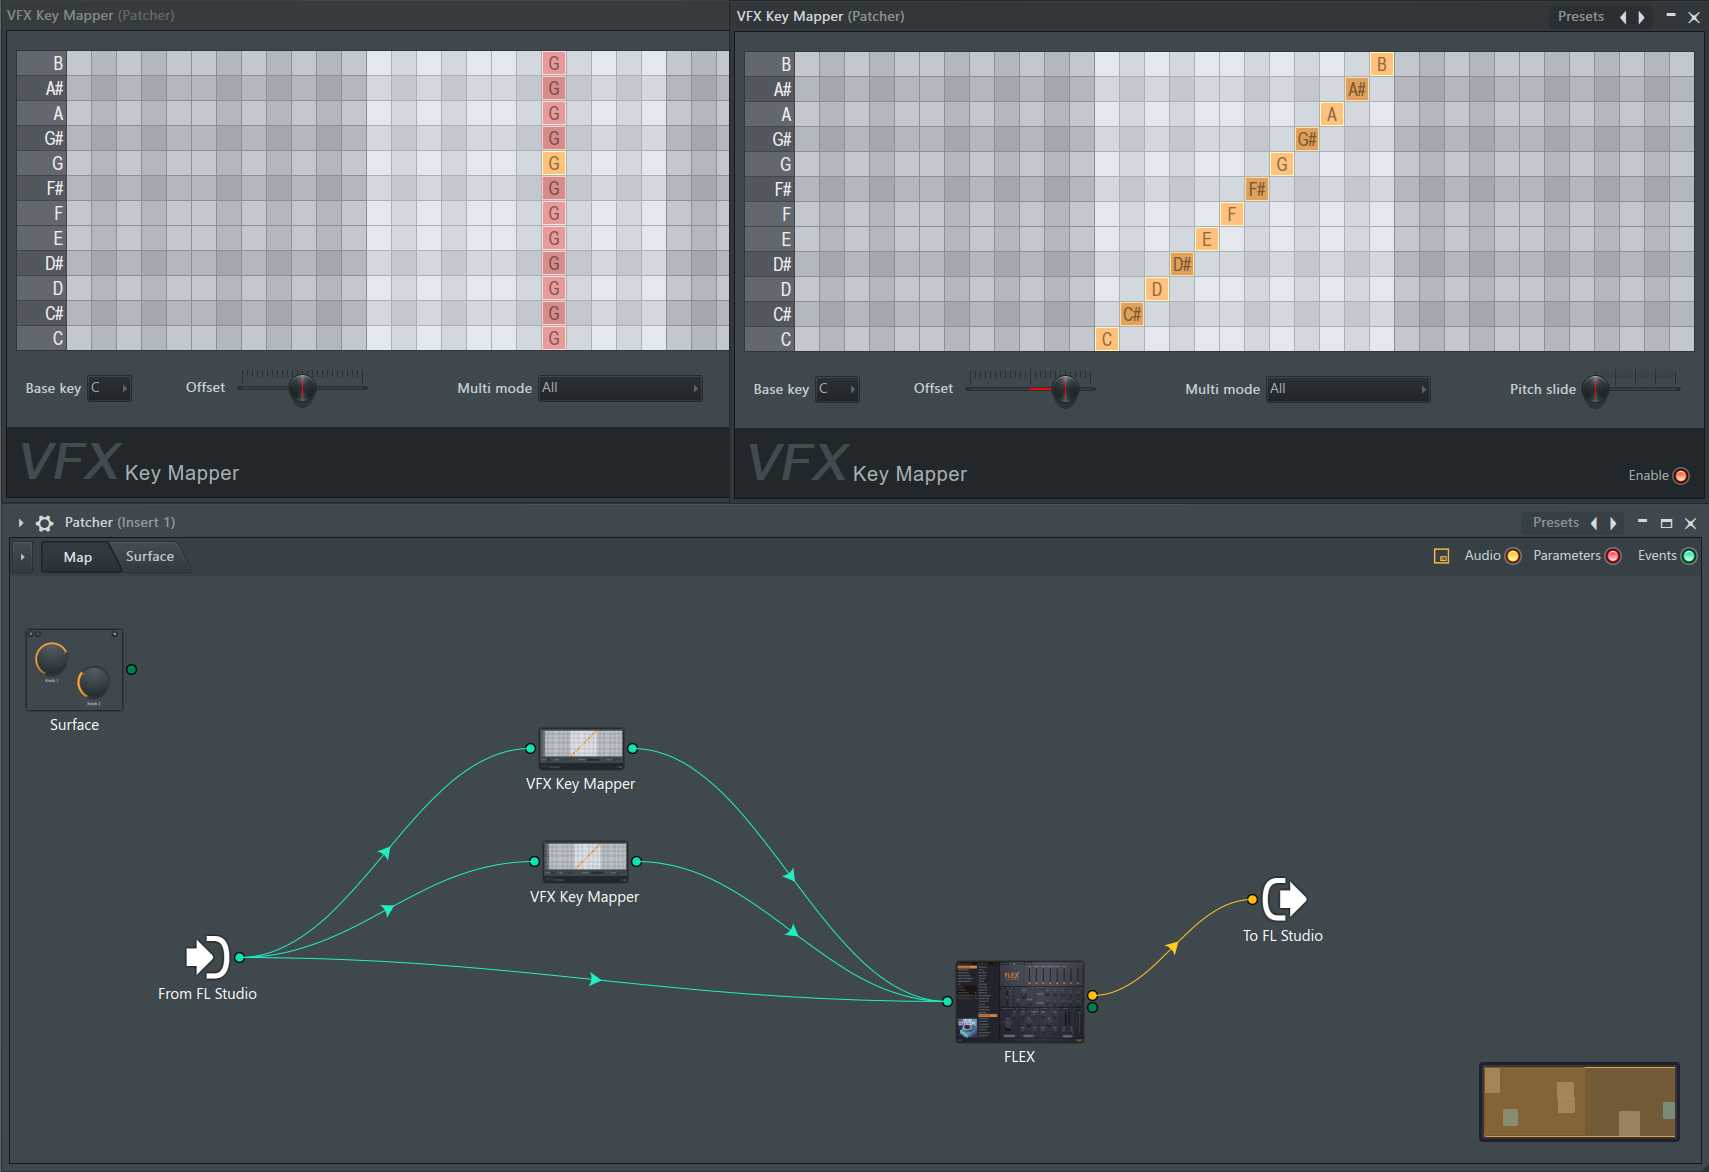Close the Patcher window
Viewport: 1709px width, 1172px height.
point(1690,523)
